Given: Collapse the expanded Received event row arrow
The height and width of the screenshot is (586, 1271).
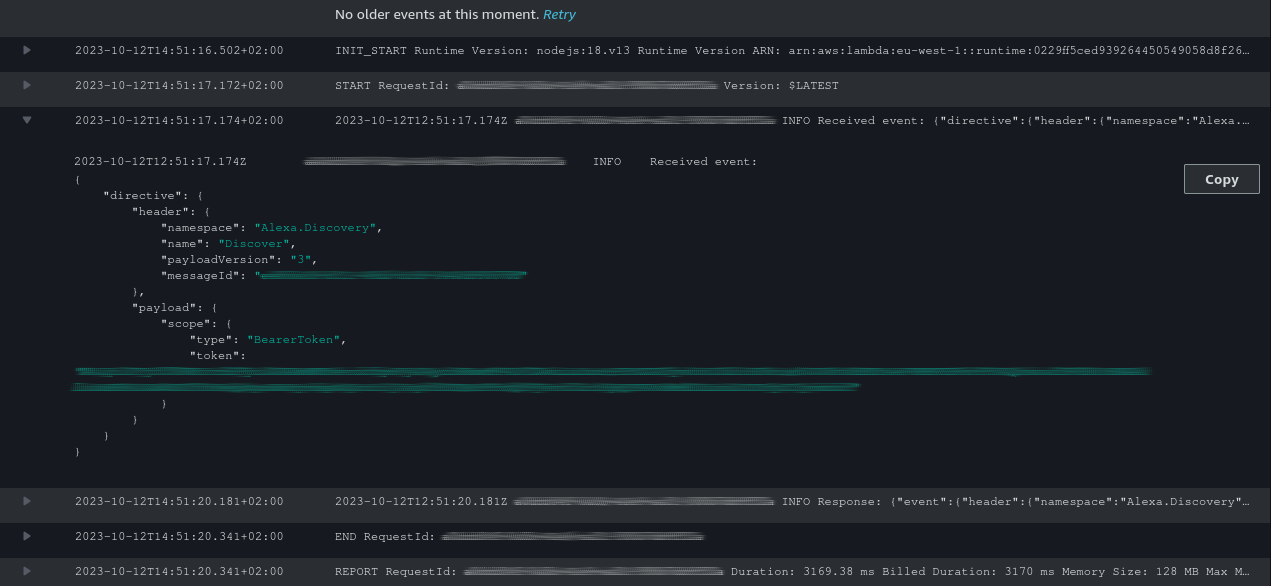Looking at the screenshot, I should point(27,120).
